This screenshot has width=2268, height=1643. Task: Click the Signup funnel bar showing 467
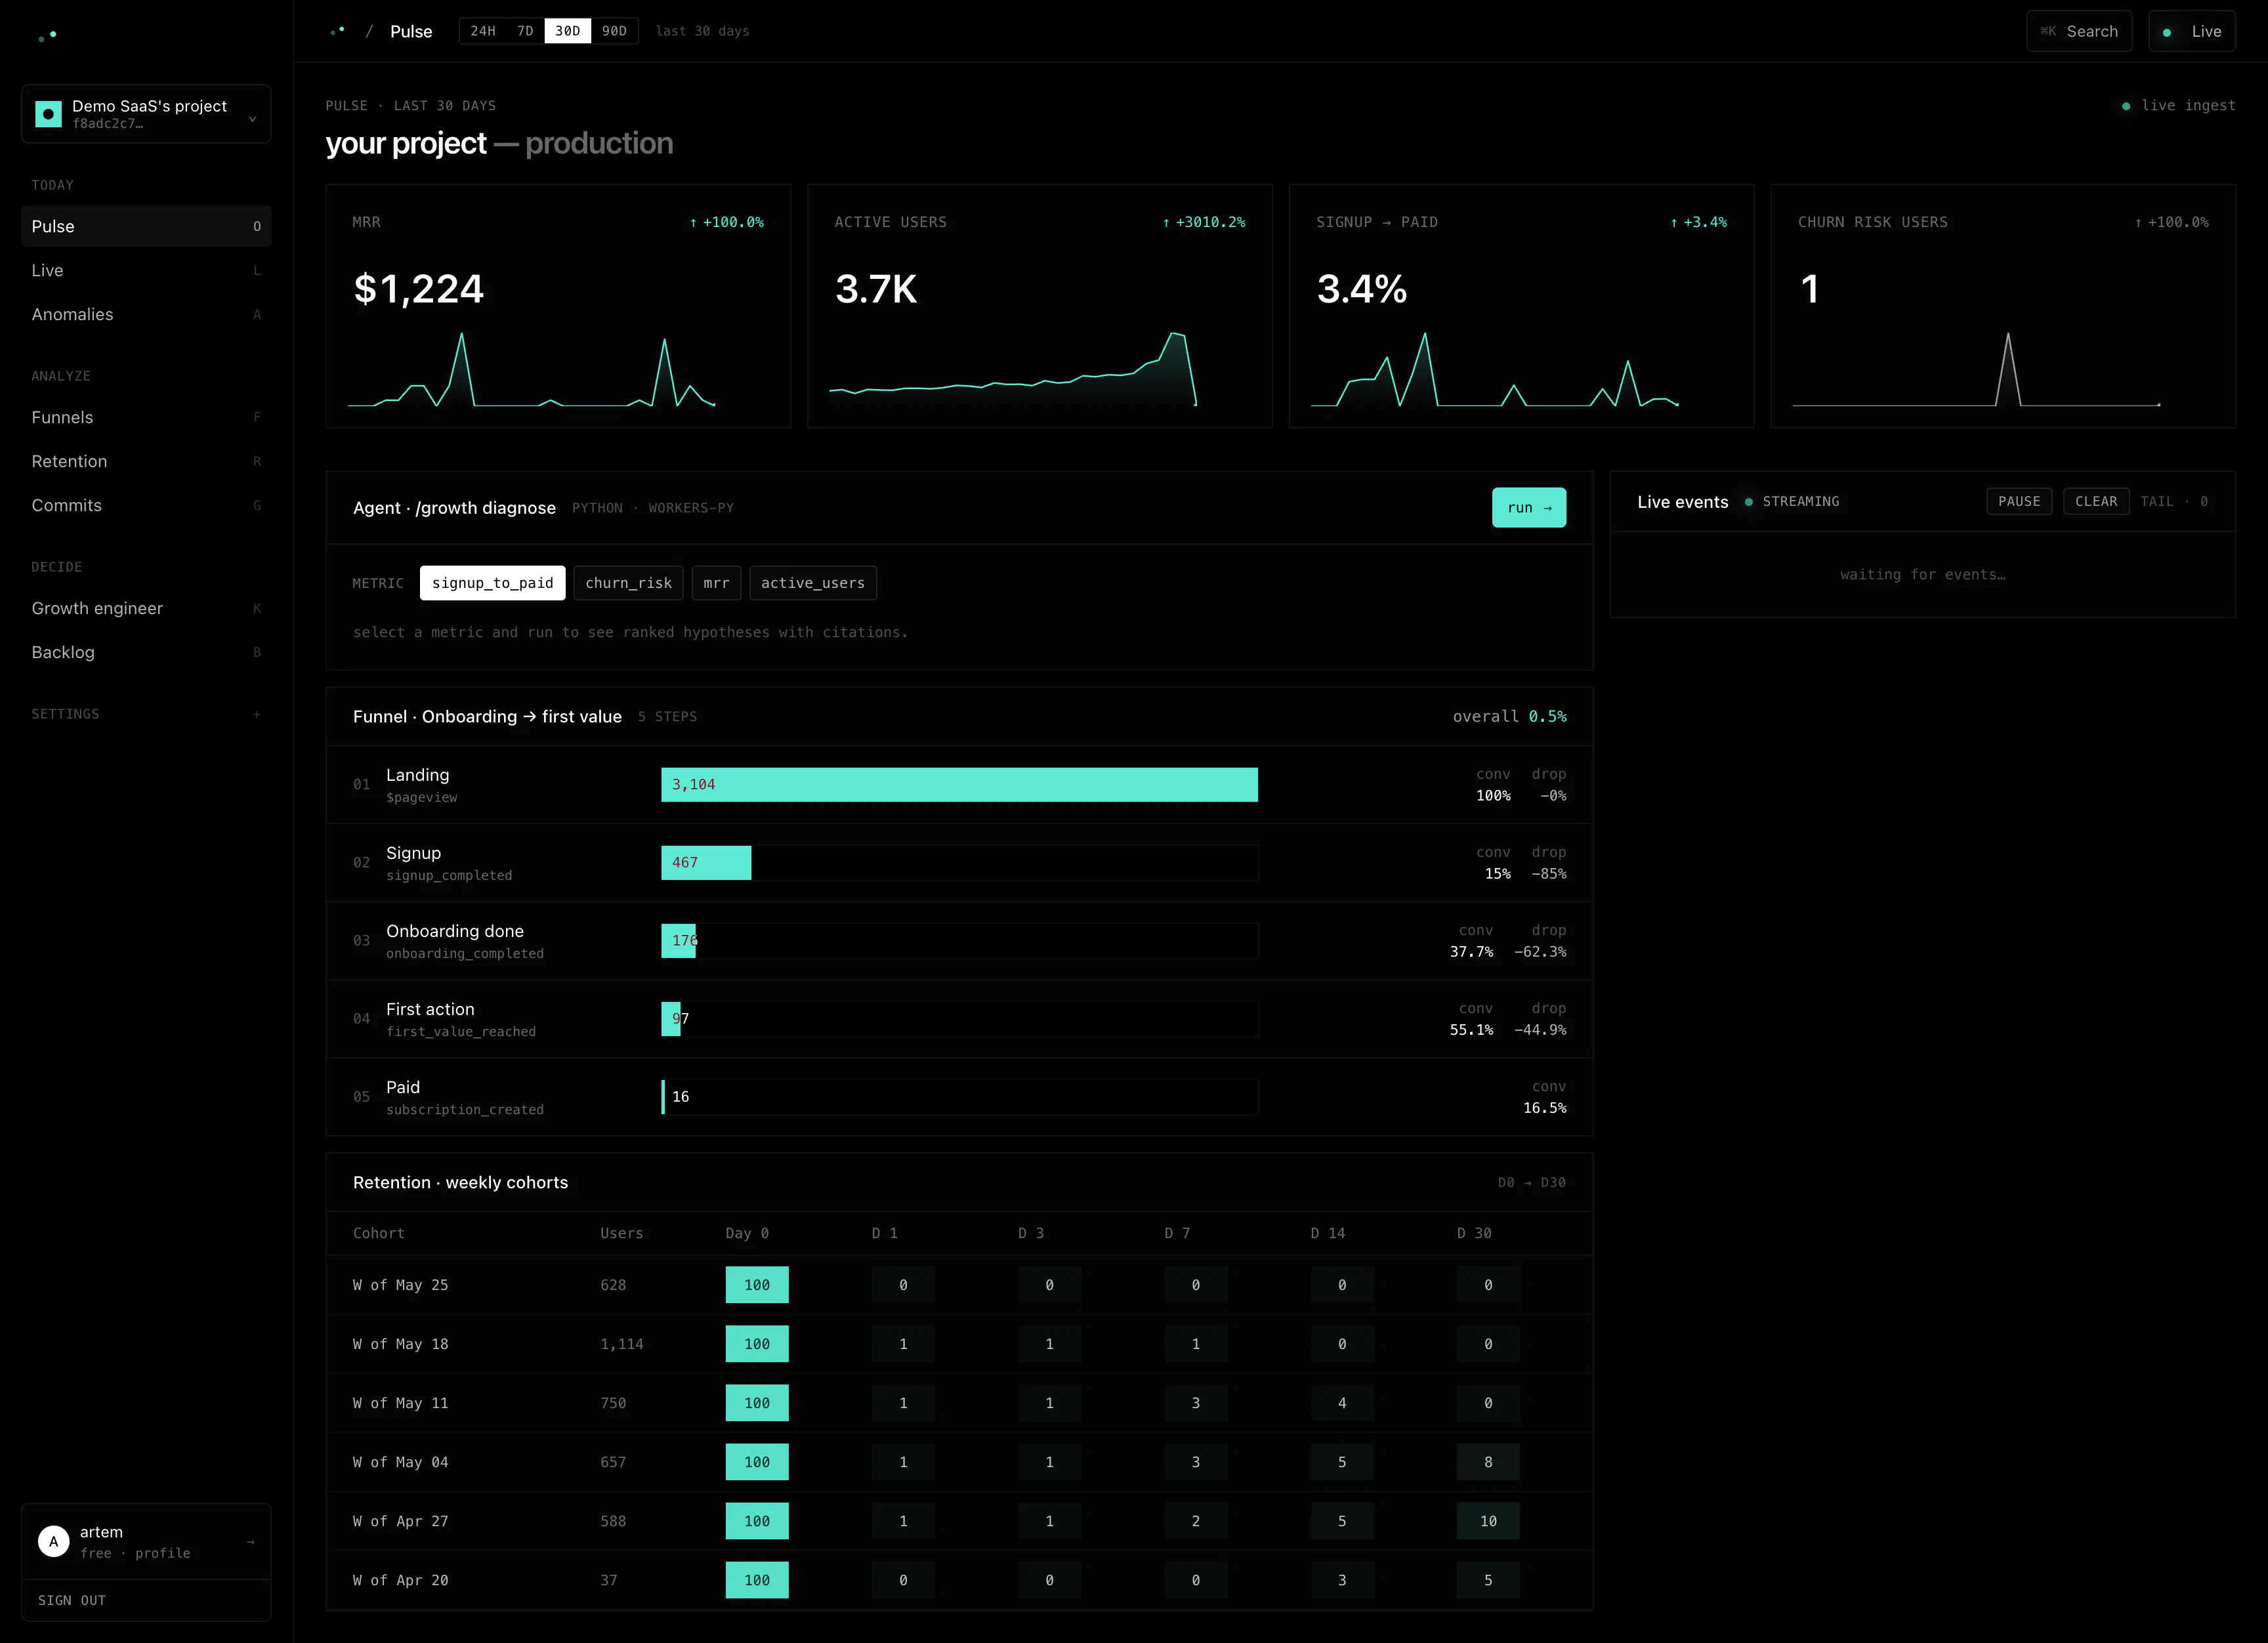point(706,863)
